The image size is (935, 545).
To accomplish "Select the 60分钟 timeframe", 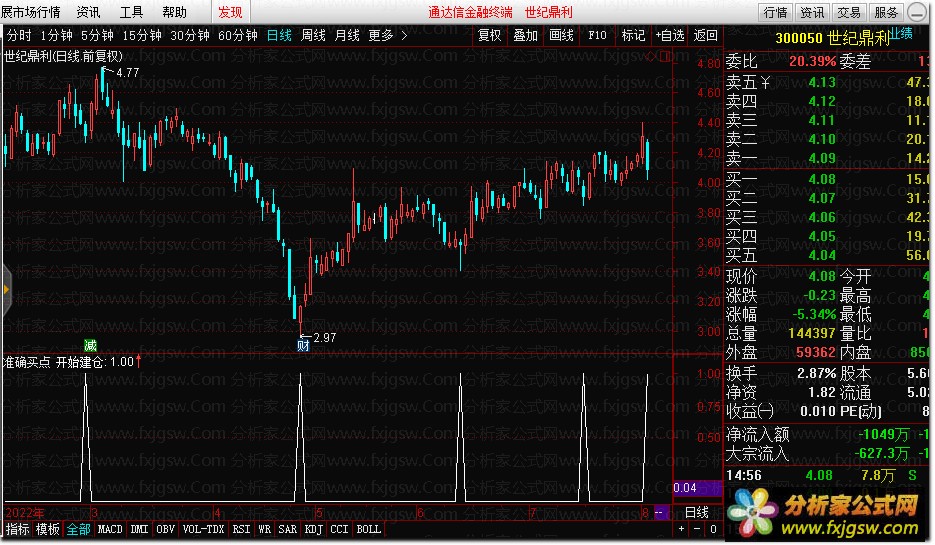I will (237, 36).
